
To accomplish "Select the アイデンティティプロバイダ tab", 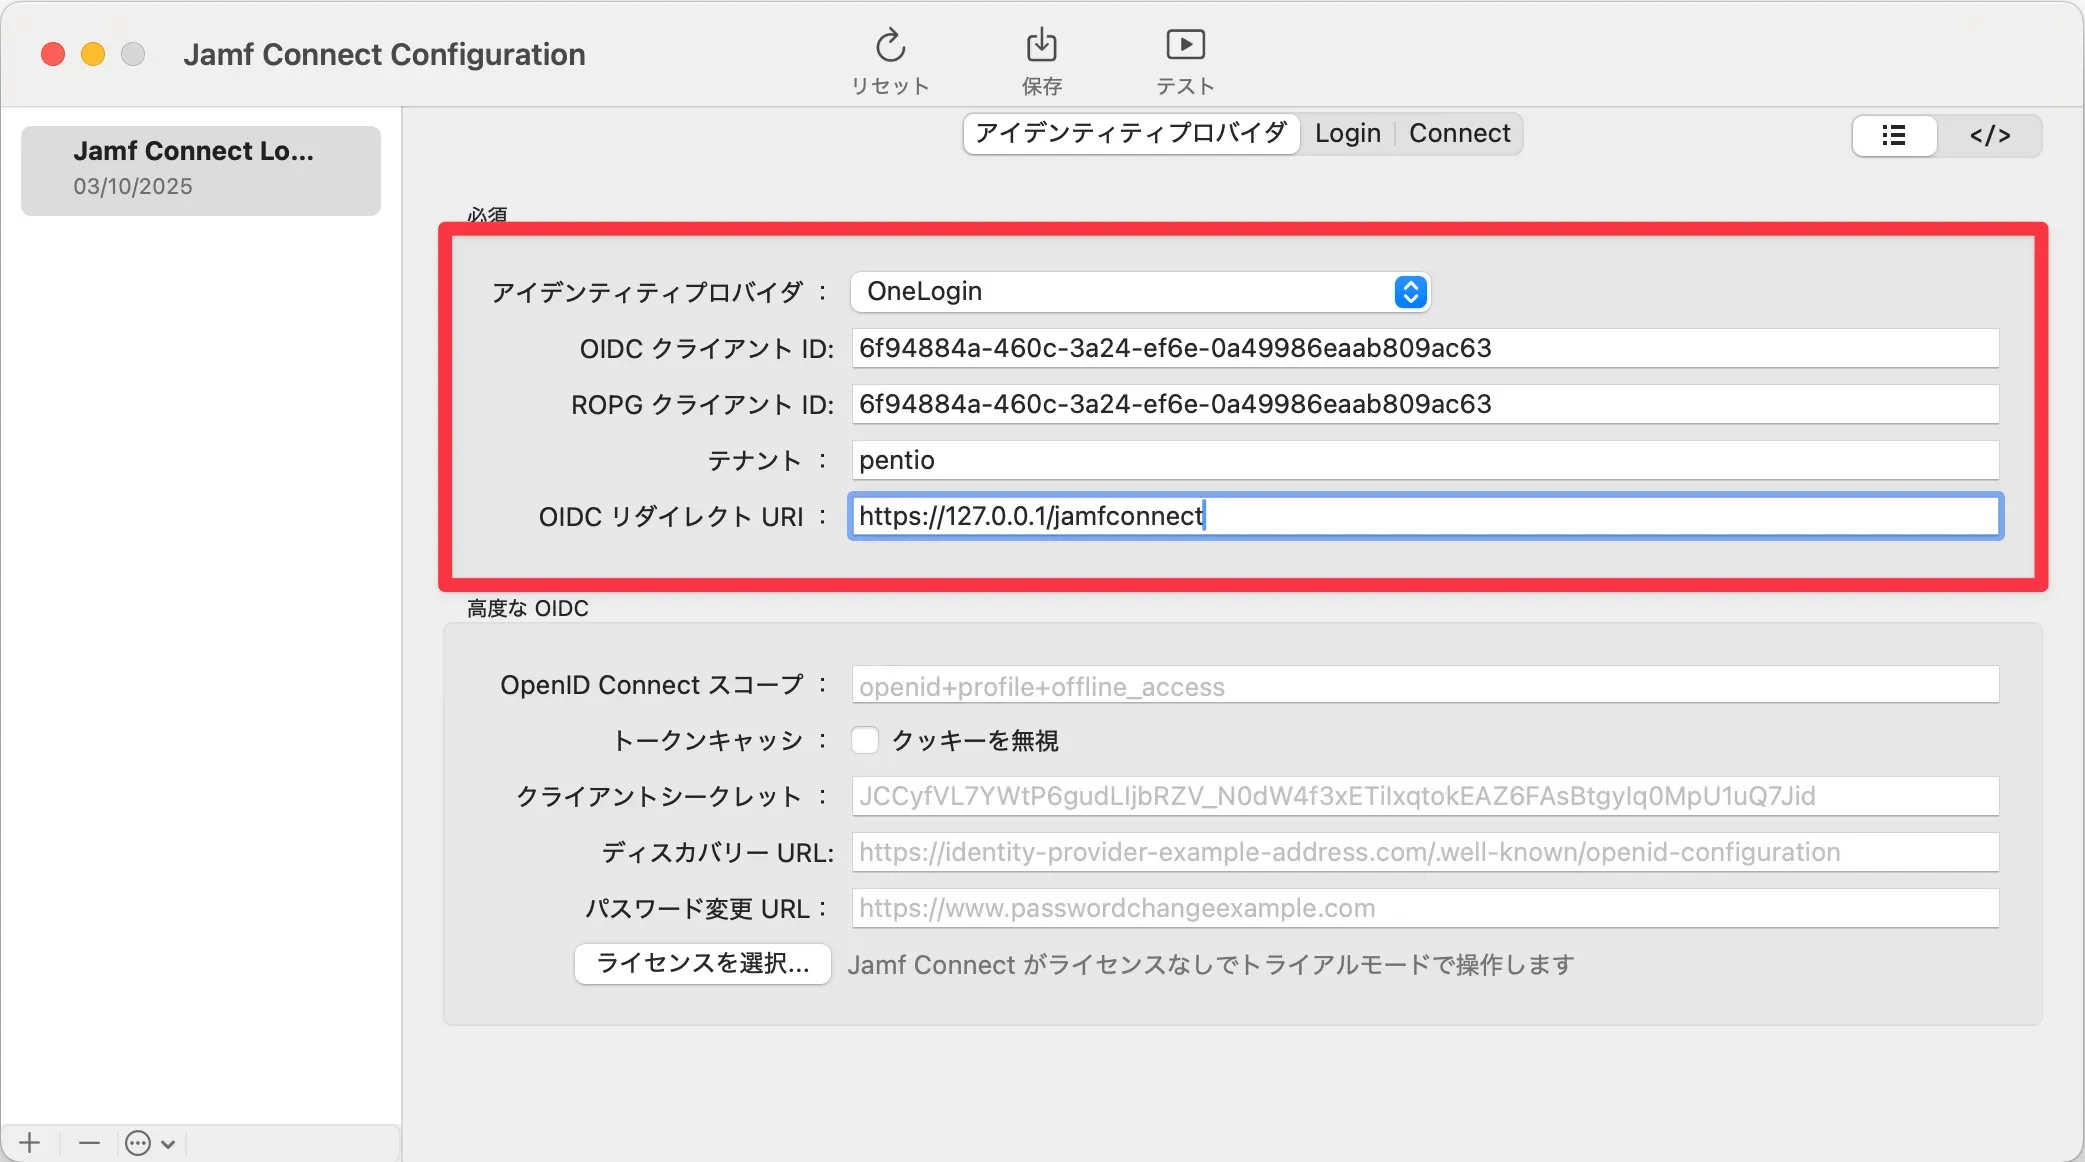I will point(1131,133).
